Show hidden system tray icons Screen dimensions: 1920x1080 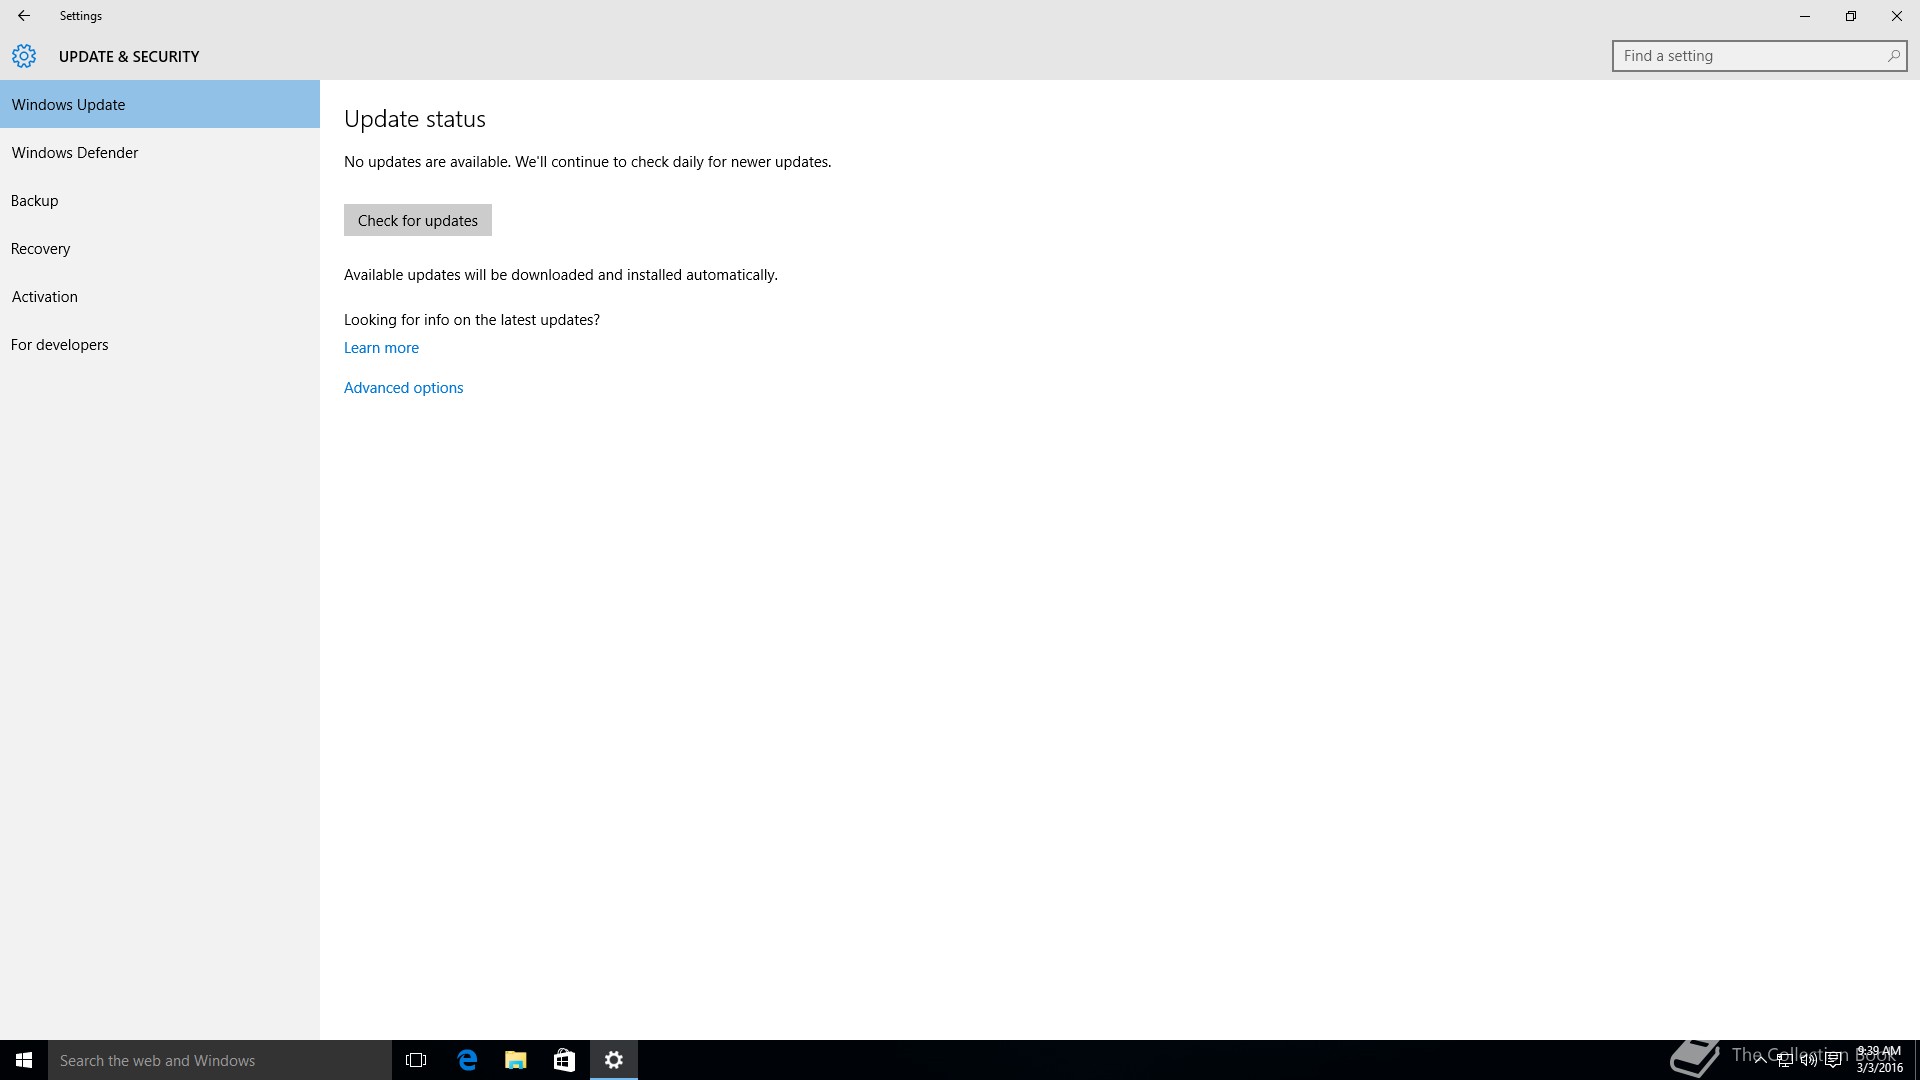pyautogui.click(x=1760, y=1060)
